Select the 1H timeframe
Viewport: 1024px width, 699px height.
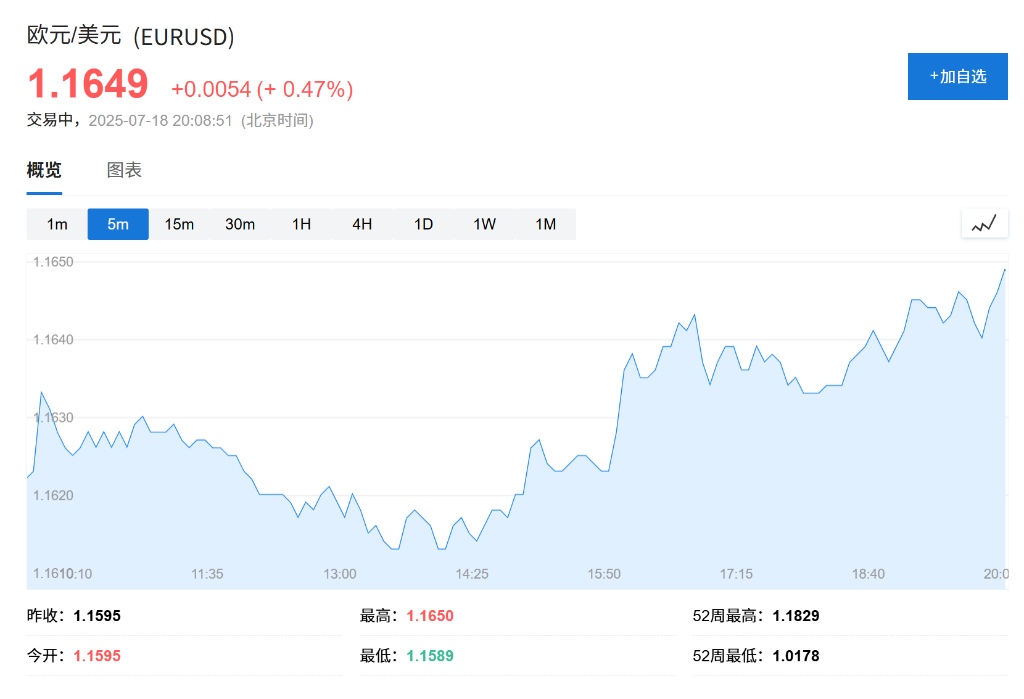pos(301,224)
